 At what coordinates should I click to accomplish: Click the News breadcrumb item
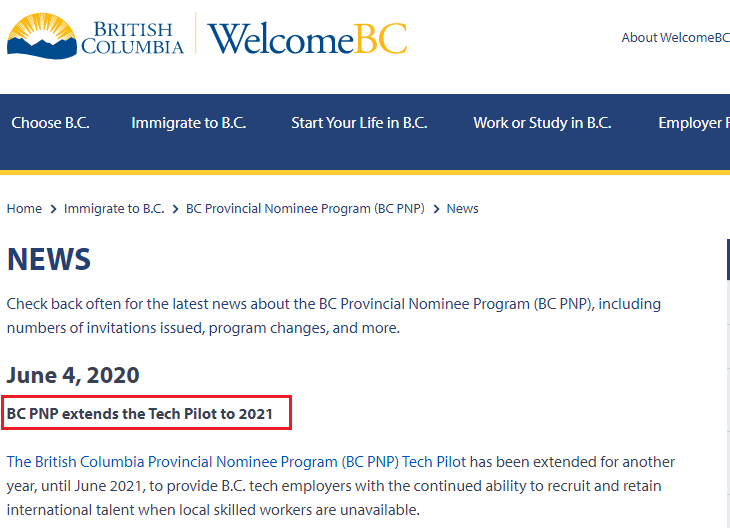coord(462,209)
